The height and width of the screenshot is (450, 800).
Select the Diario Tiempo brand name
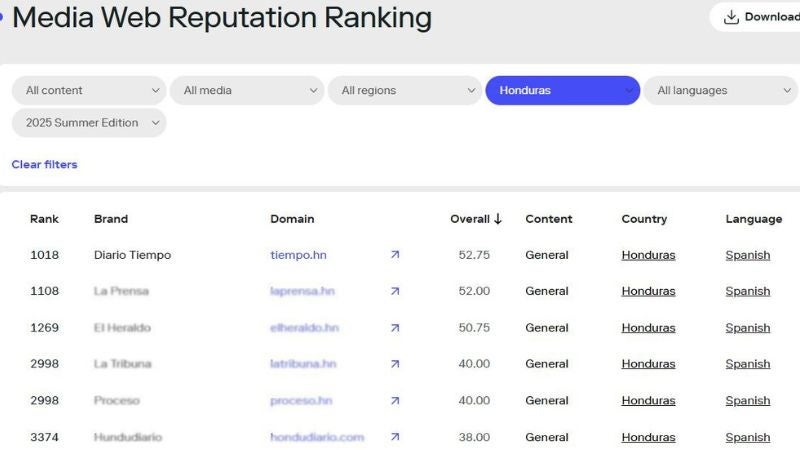click(133, 255)
